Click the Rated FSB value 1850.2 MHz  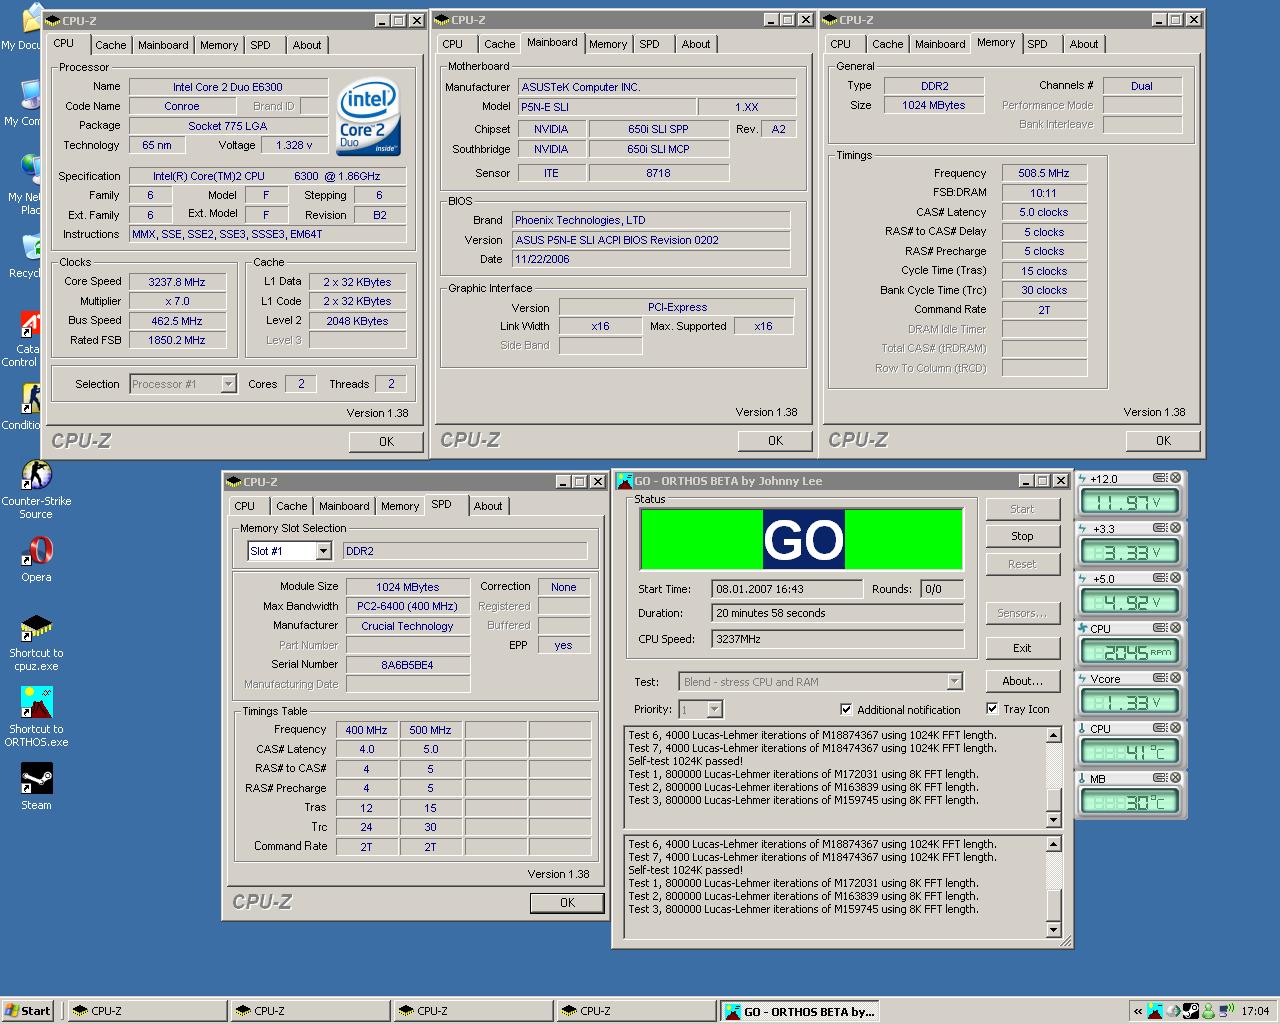click(177, 340)
